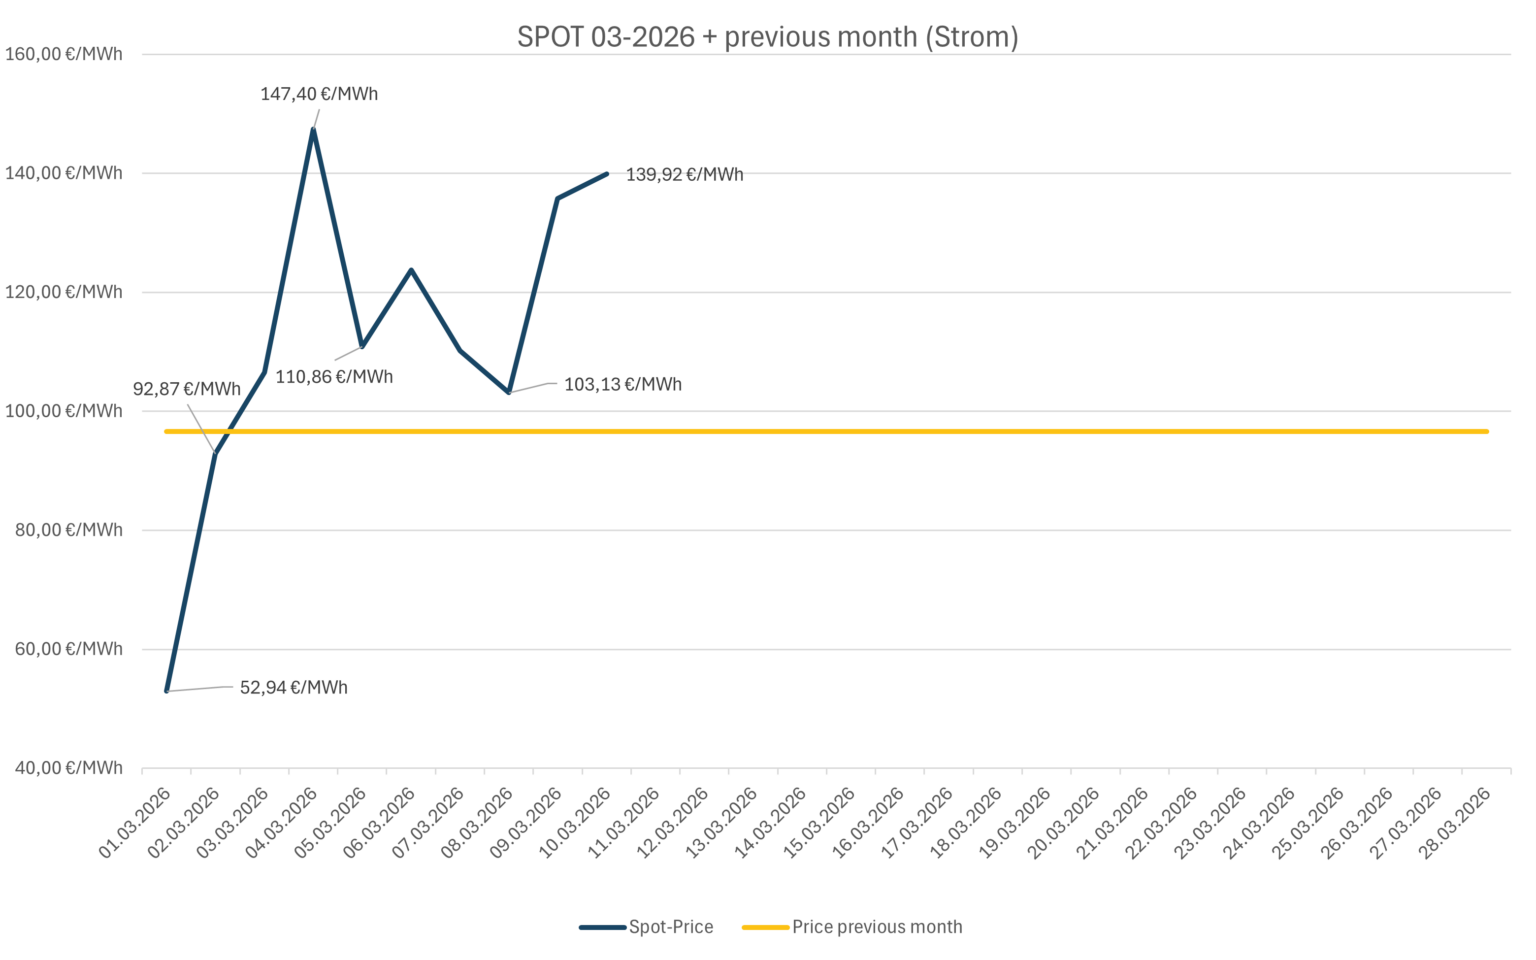Select the 147,40 €/MWh data label

(x=319, y=94)
